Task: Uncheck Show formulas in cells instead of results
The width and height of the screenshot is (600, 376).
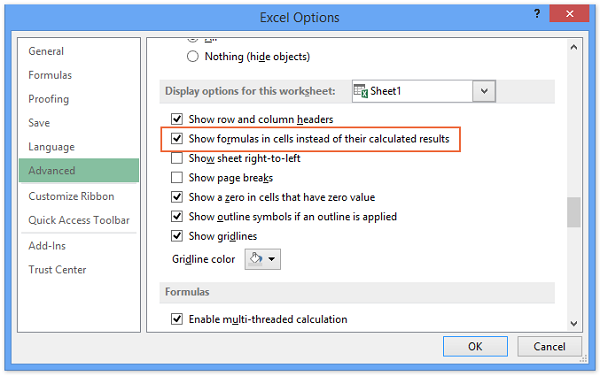Action: (x=177, y=138)
